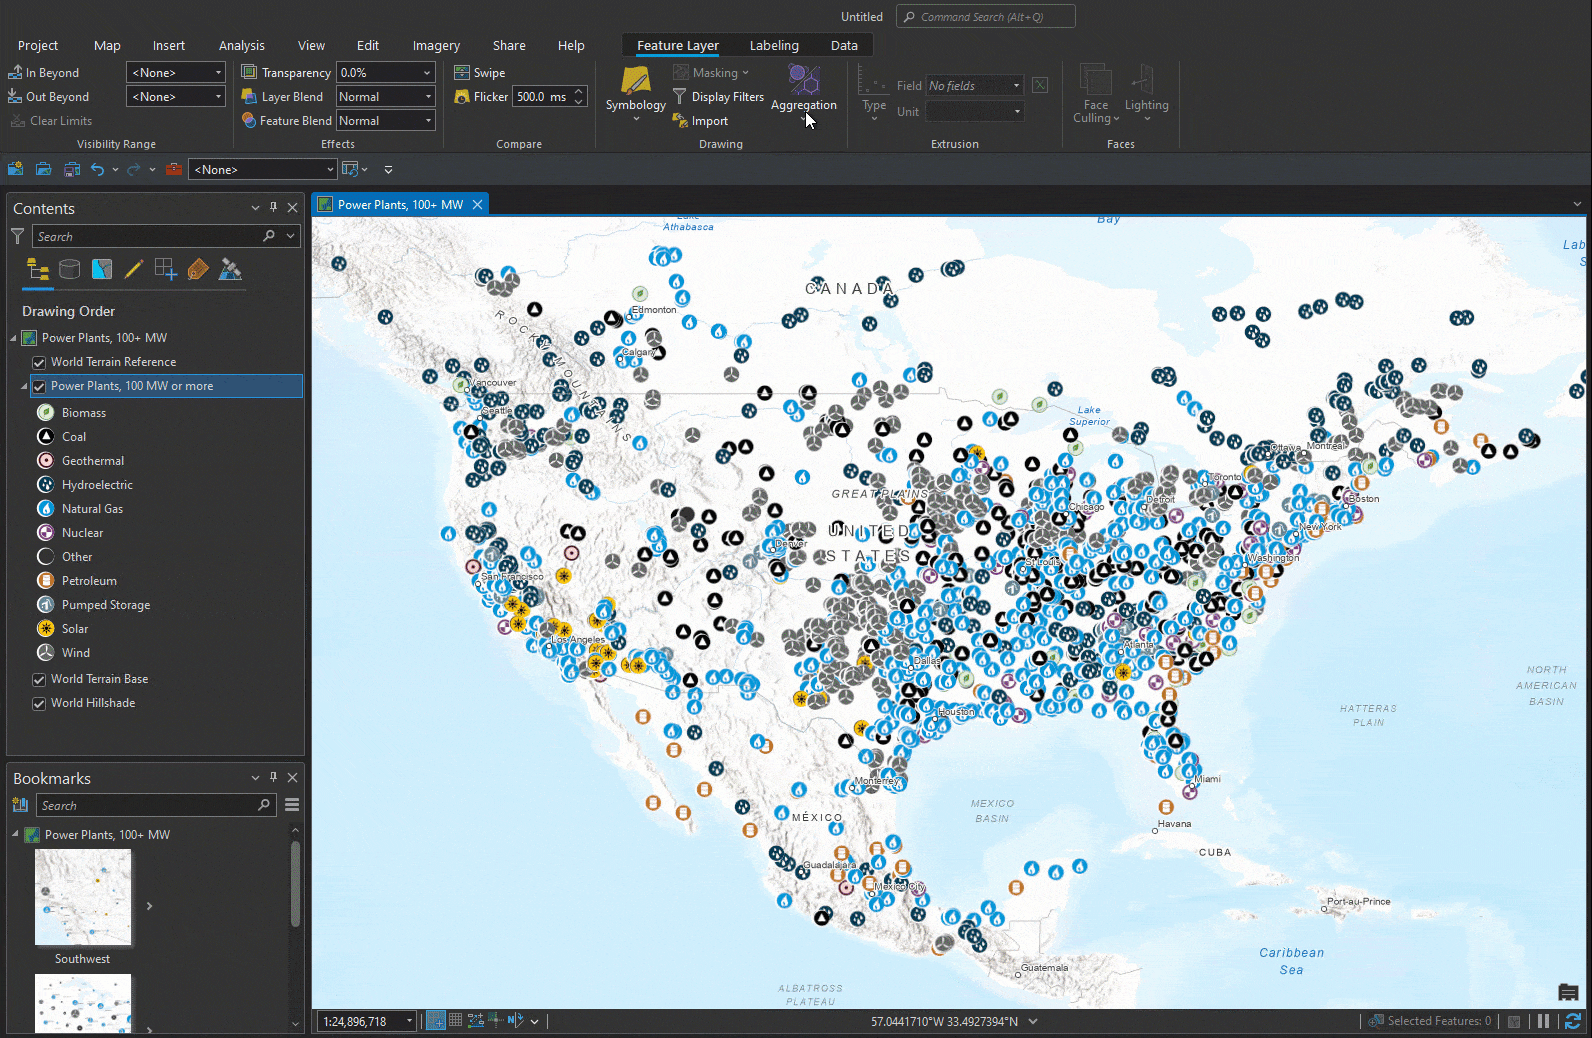Toggle snapping grid icon in status bar

point(455,1021)
